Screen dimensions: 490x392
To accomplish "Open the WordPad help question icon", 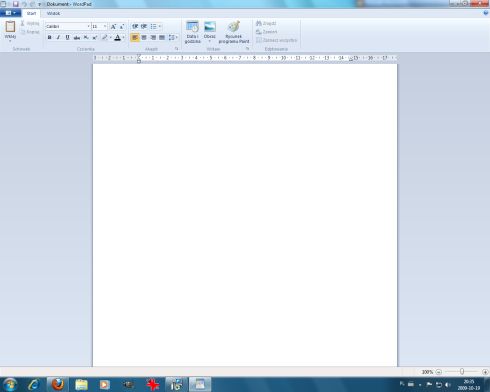I will coord(486,13).
